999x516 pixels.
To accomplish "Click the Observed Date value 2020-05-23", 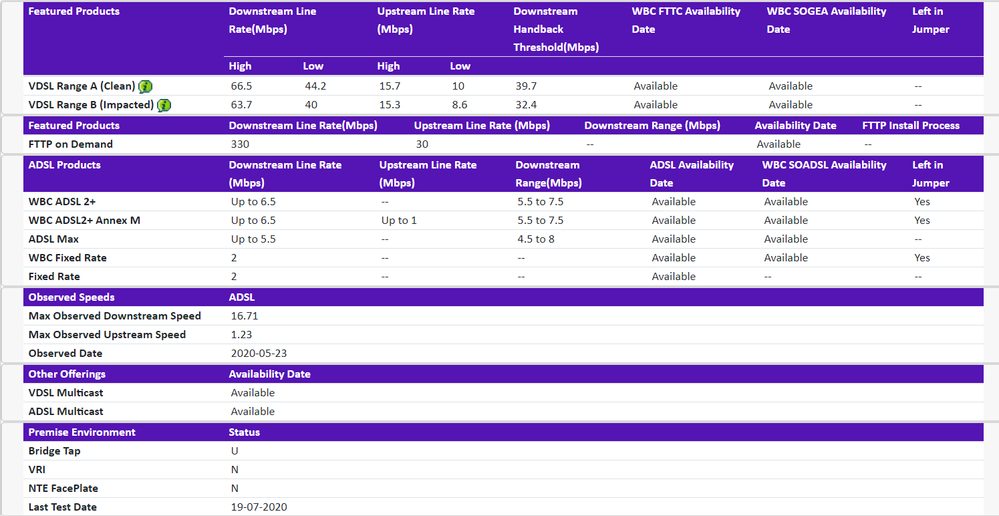I will coord(257,353).
